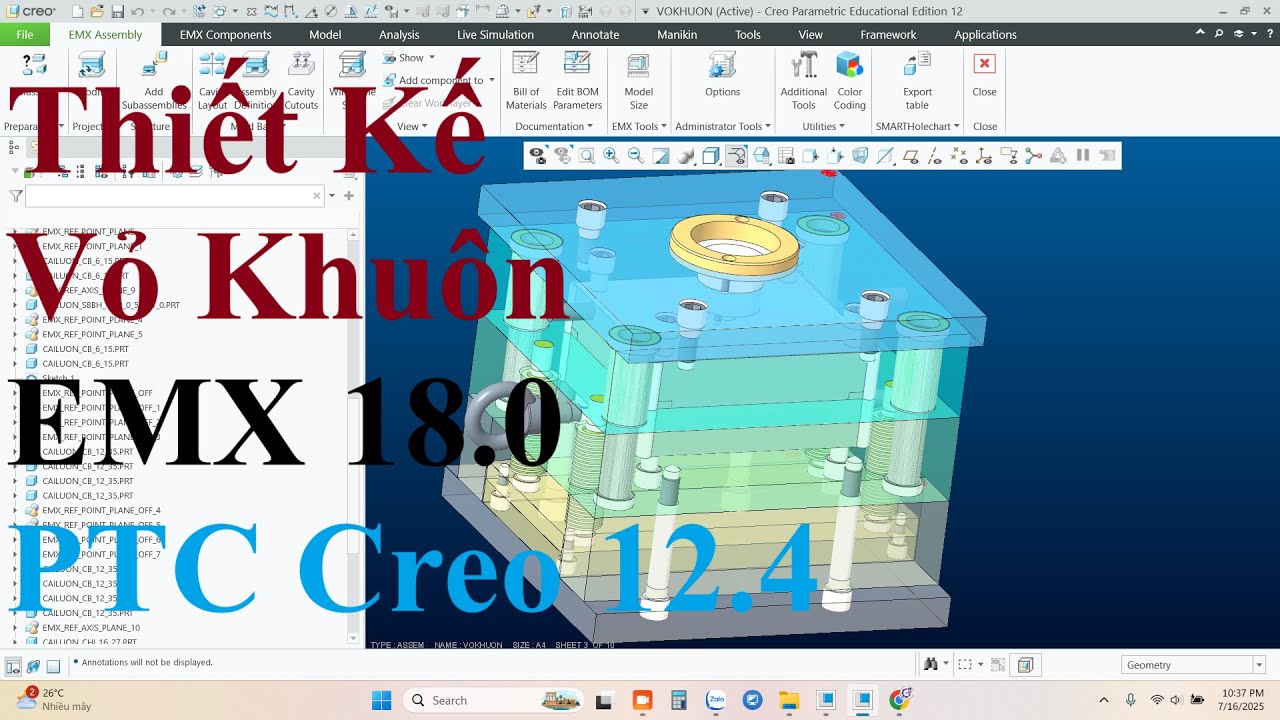Zoom out using graphics toolbar icon
This screenshot has width=1280, height=720.
tap(636, 156)
